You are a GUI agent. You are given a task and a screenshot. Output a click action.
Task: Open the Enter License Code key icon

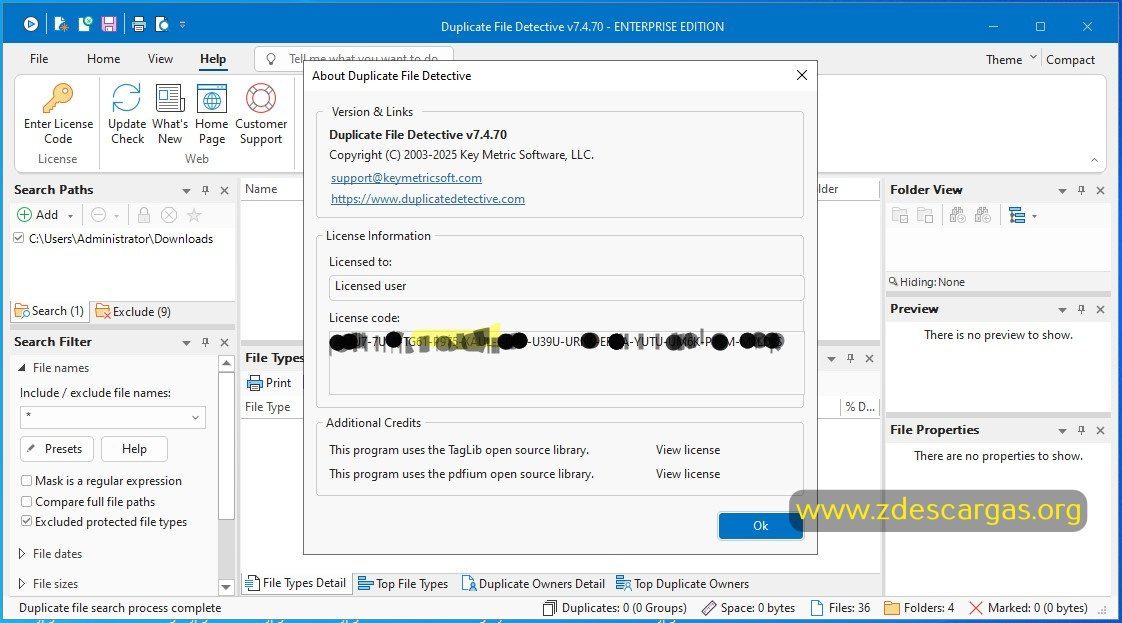[x=58, y=98]
